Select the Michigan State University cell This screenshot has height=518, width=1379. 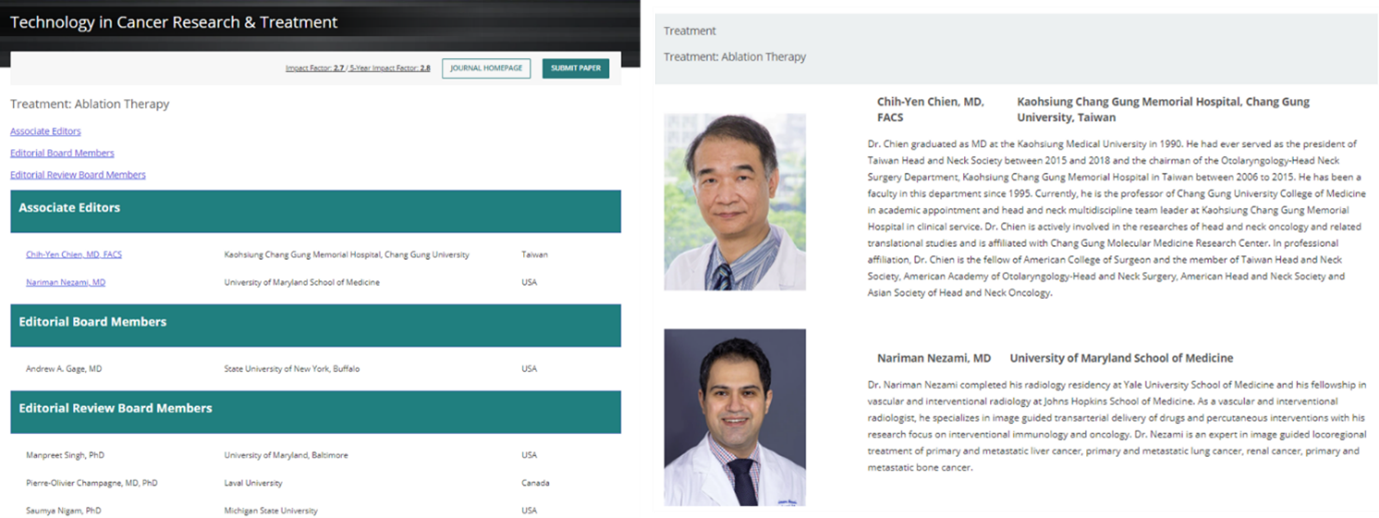coord(271,511)
